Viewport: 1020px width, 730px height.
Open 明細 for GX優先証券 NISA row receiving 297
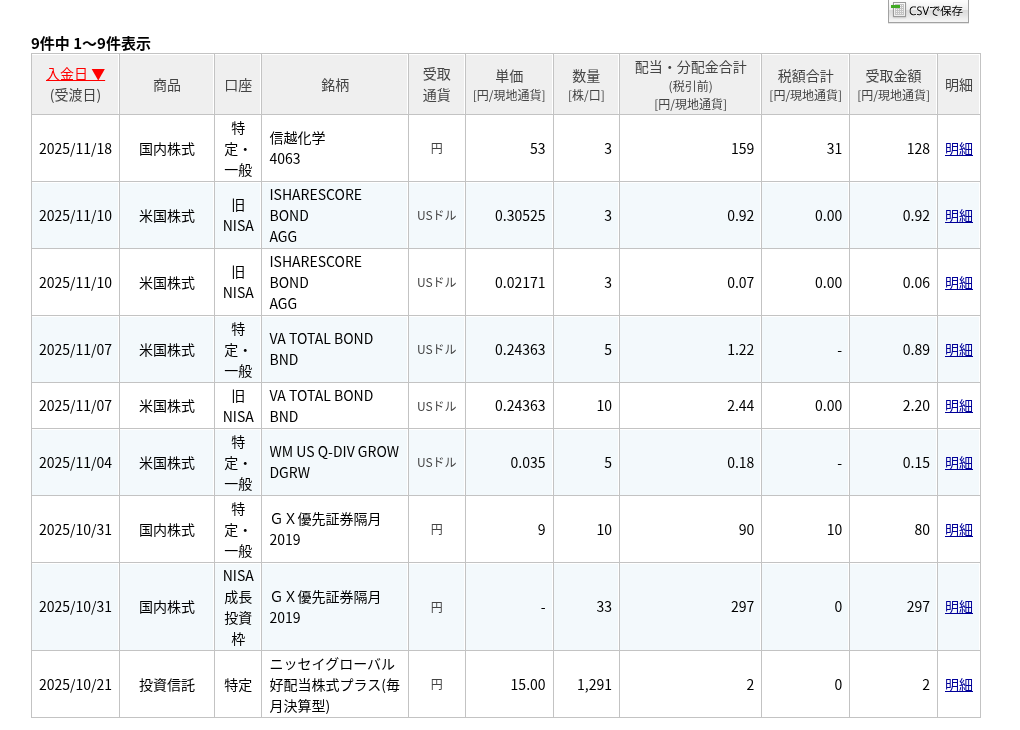click(x=958, y=606)
